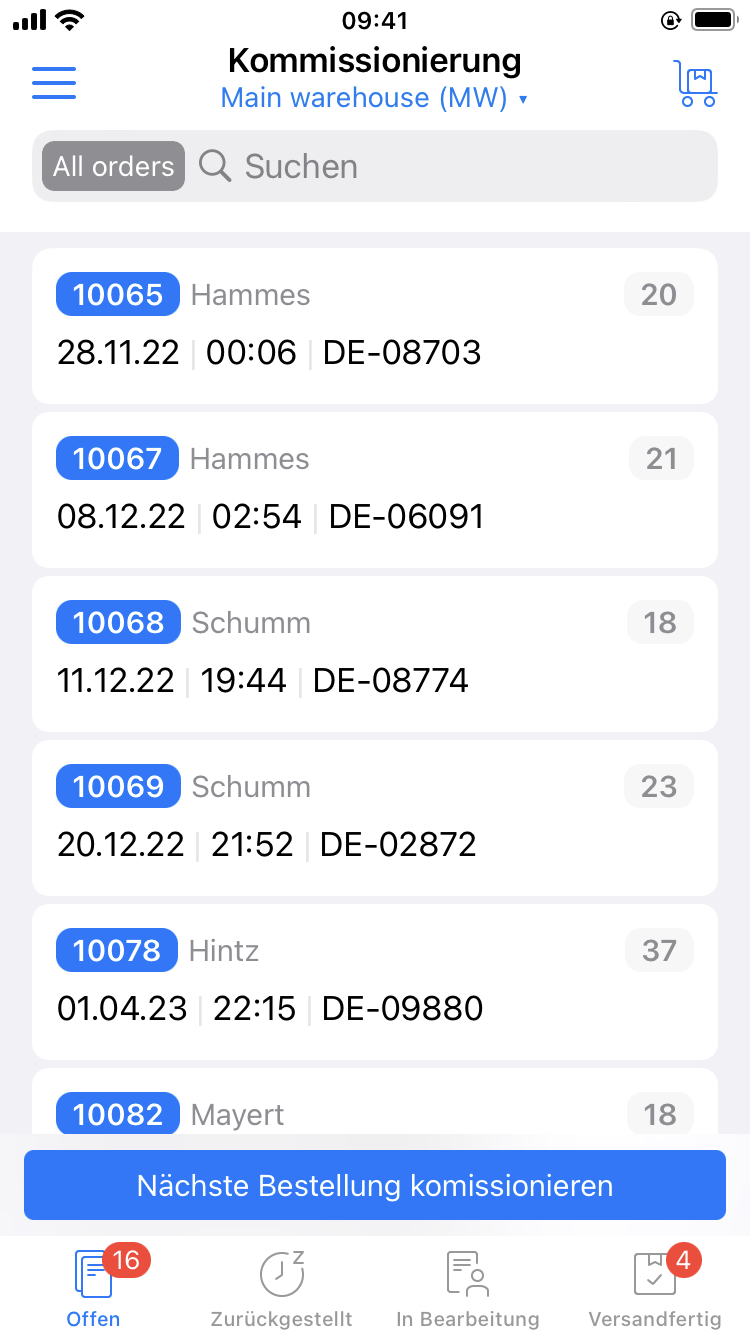Tap the red 16 badge on Offen
Image resolution: width=750 pixels, height=1334 pixels.
[126, 1261]
